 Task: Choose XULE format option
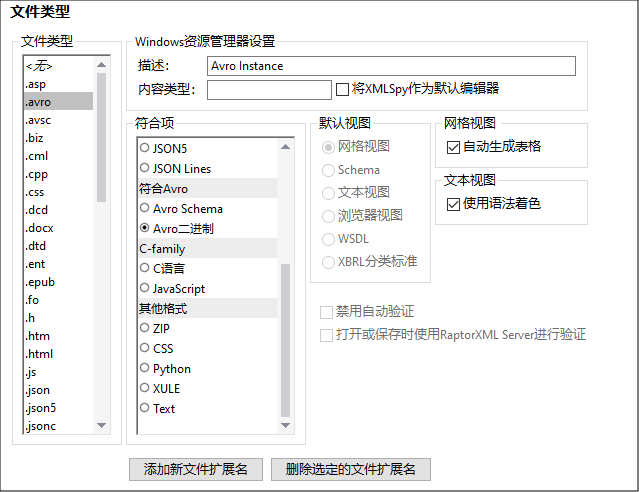click(144, 388)
